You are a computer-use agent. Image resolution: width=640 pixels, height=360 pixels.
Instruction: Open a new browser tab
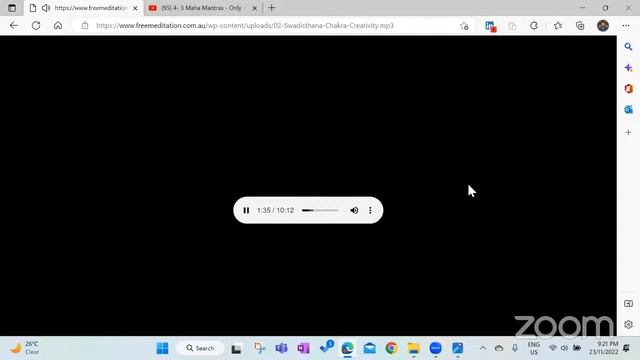(x=271, y=8)
